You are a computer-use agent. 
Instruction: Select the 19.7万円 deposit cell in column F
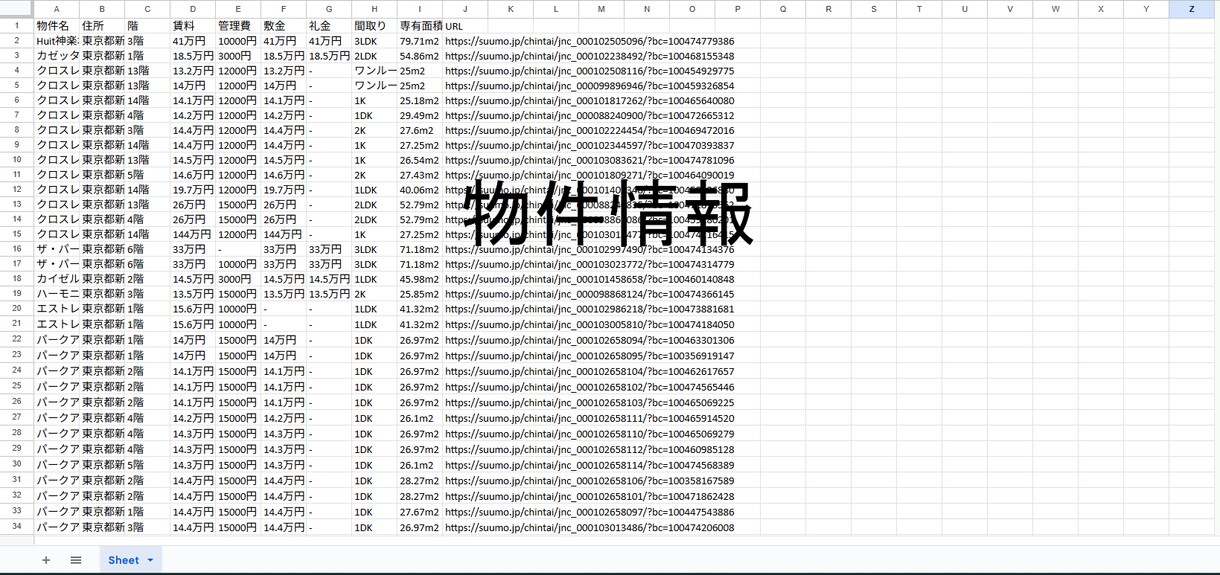283,189
